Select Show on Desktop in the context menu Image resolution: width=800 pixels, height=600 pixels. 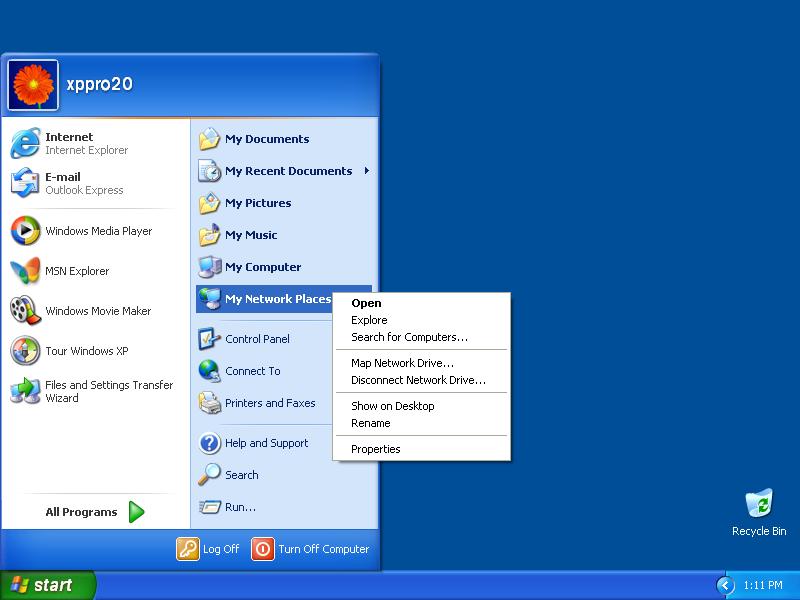tap(393, 406)
